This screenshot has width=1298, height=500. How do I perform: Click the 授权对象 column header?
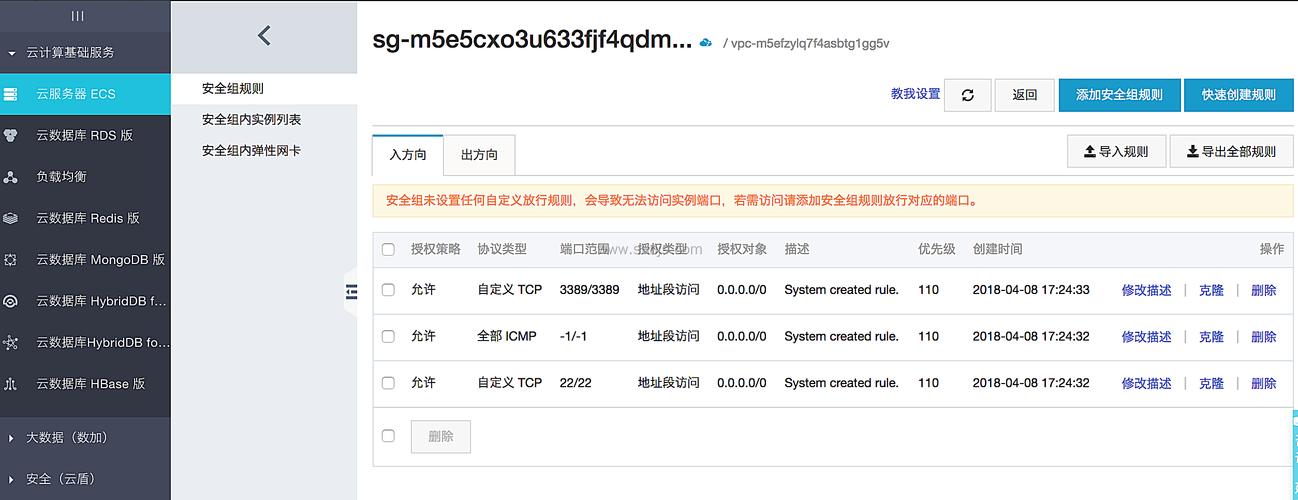742,249
